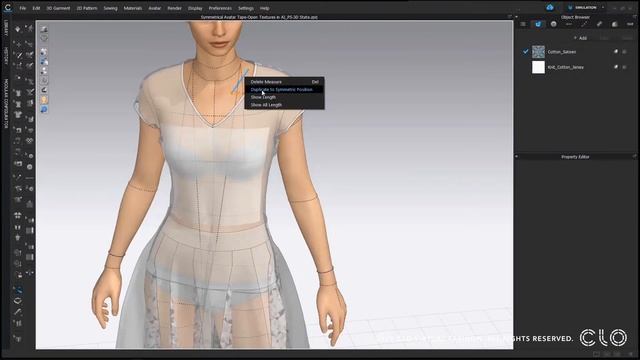
Task: Open the LIBRARY side tab
Action: tap(6, 29)
